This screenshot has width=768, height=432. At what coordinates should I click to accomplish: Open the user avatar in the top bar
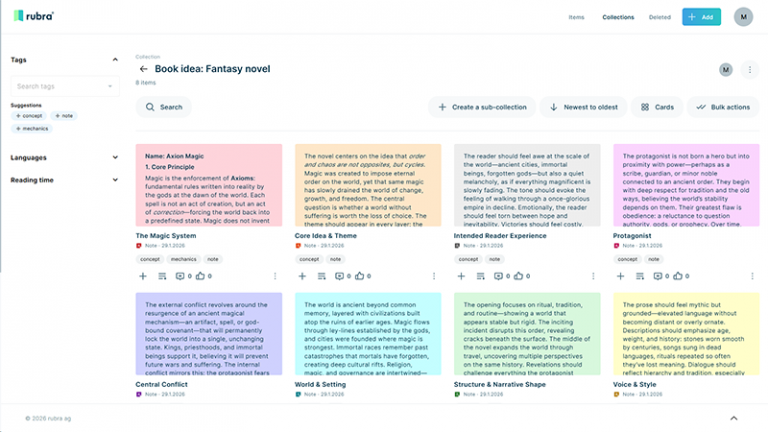coord(743,17)
